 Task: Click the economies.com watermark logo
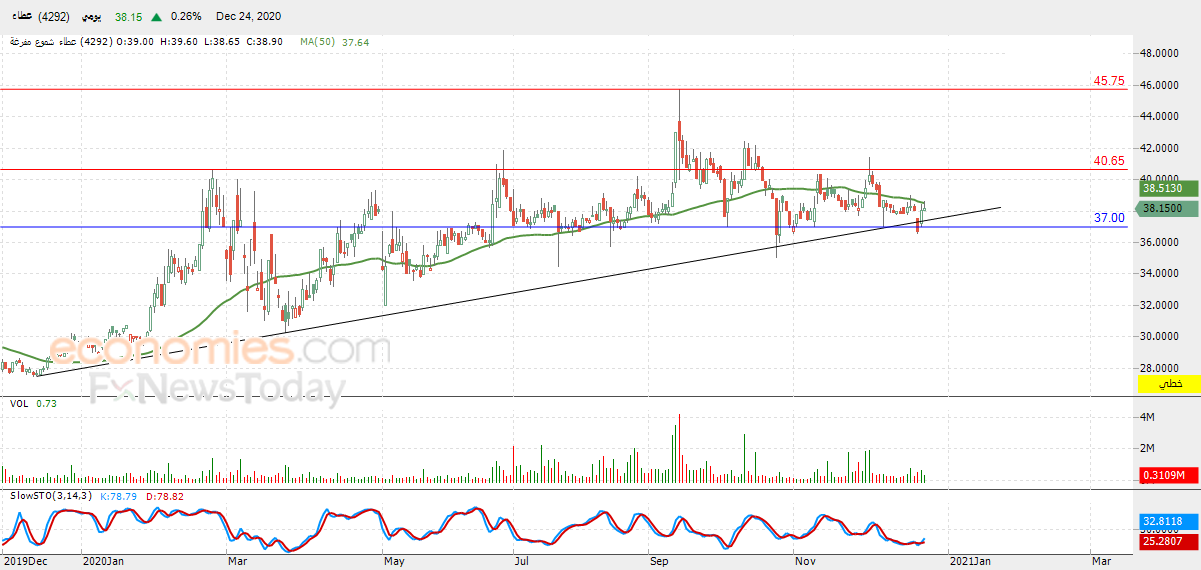(220, 350)
